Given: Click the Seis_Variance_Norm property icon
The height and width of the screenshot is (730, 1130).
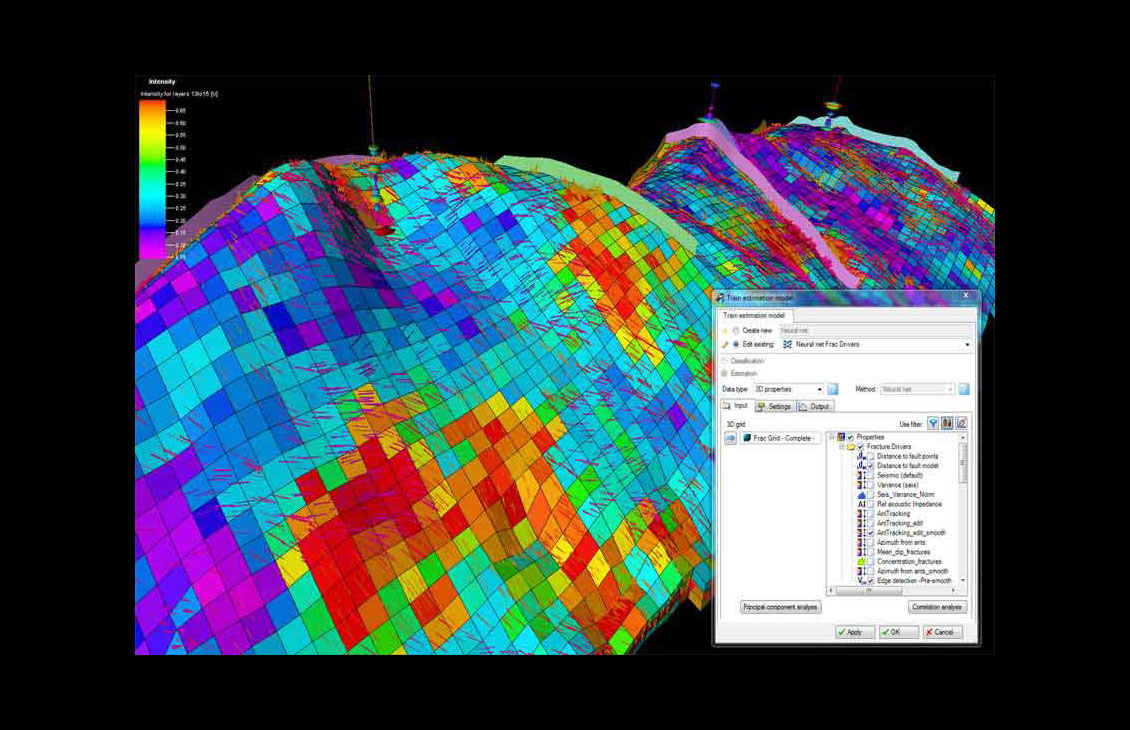Looking at the screenshot, I should 860,495.
